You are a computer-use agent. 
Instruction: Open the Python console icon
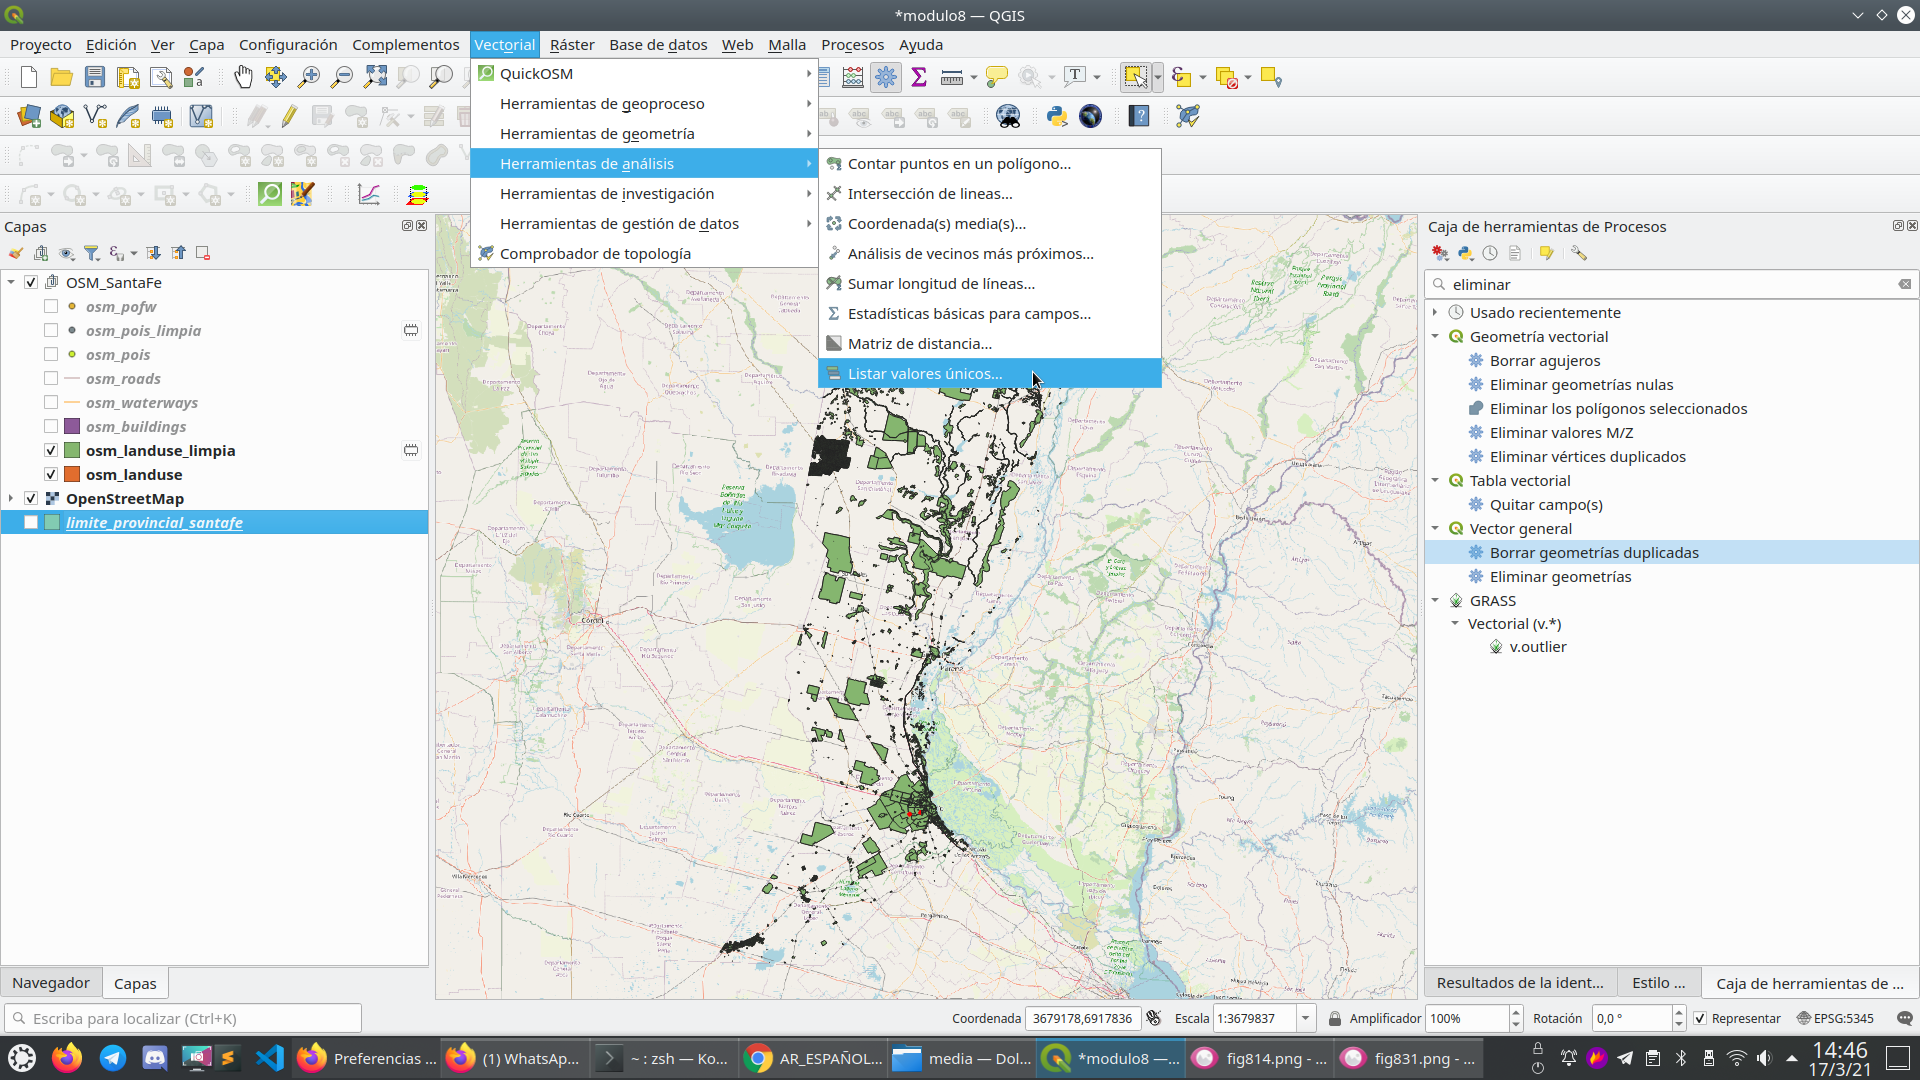1057,116
